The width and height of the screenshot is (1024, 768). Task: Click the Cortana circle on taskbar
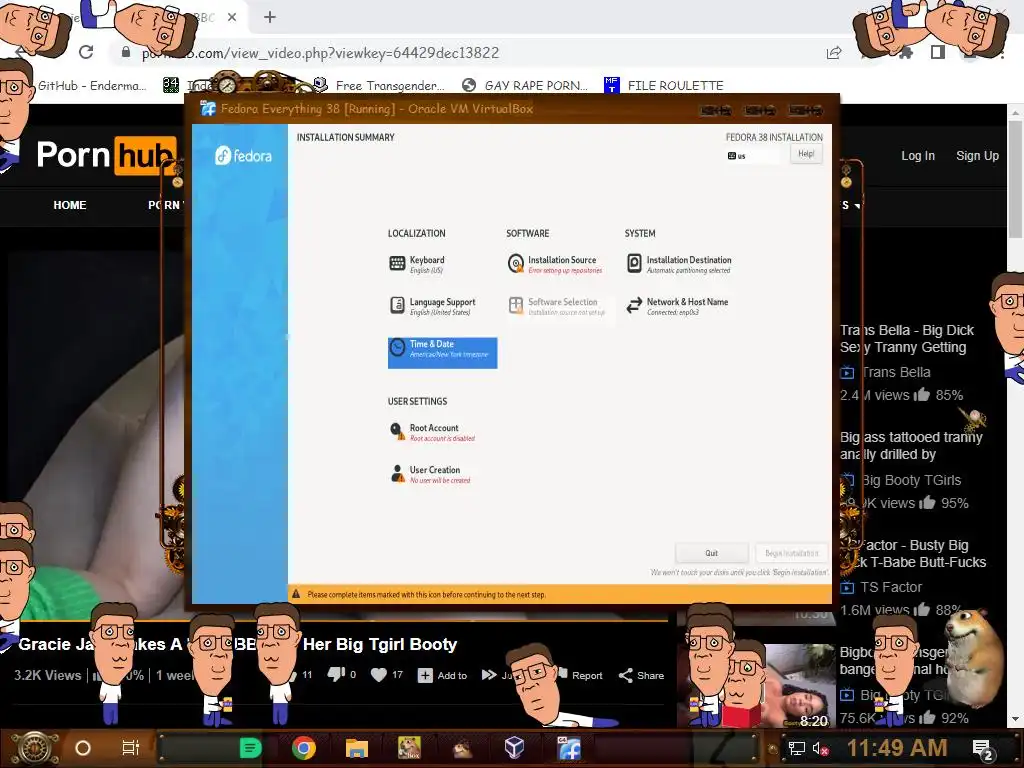(83, 748)
